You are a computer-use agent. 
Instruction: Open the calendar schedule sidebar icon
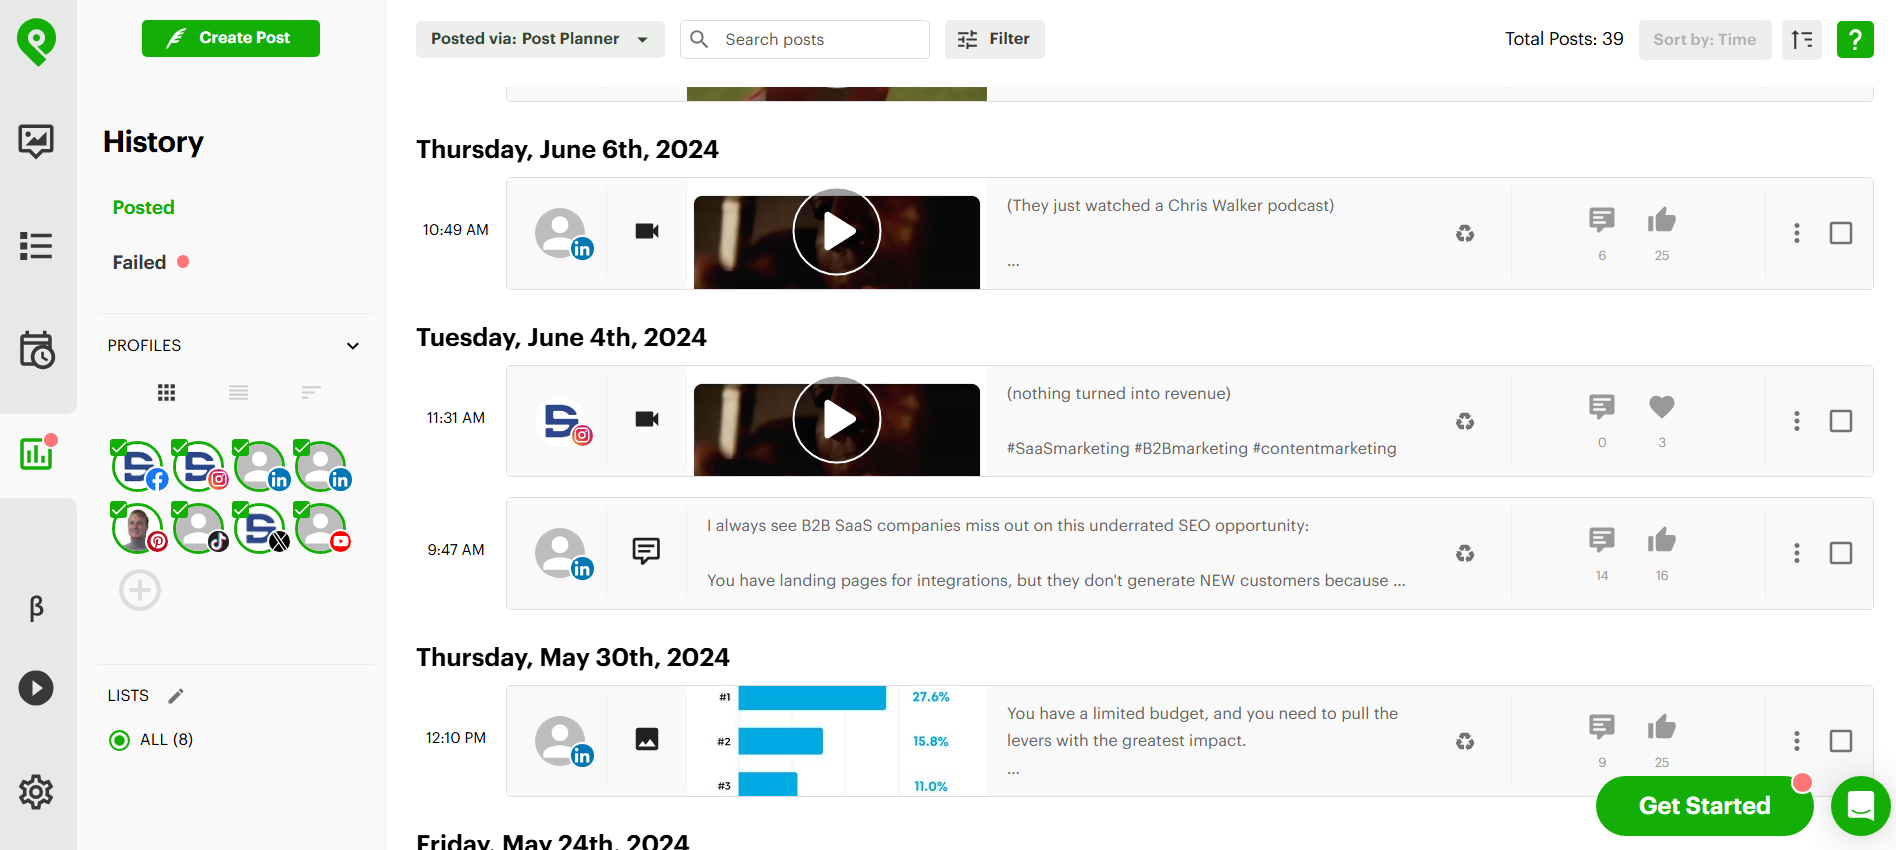point(37,350)
